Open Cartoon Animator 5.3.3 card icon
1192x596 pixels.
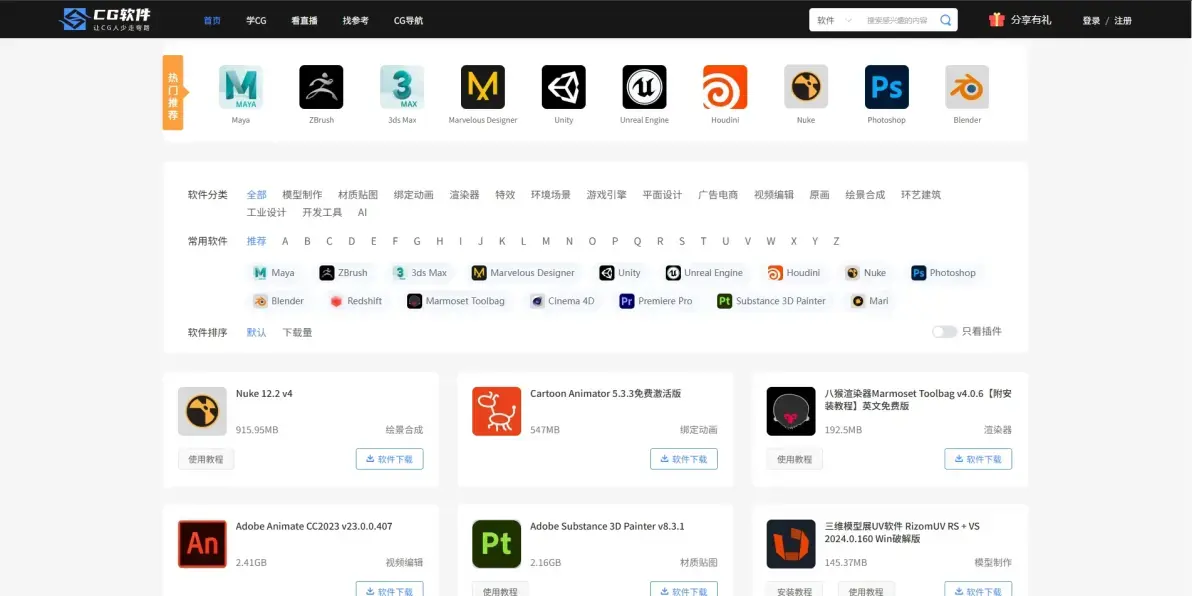tap(496, 411)
